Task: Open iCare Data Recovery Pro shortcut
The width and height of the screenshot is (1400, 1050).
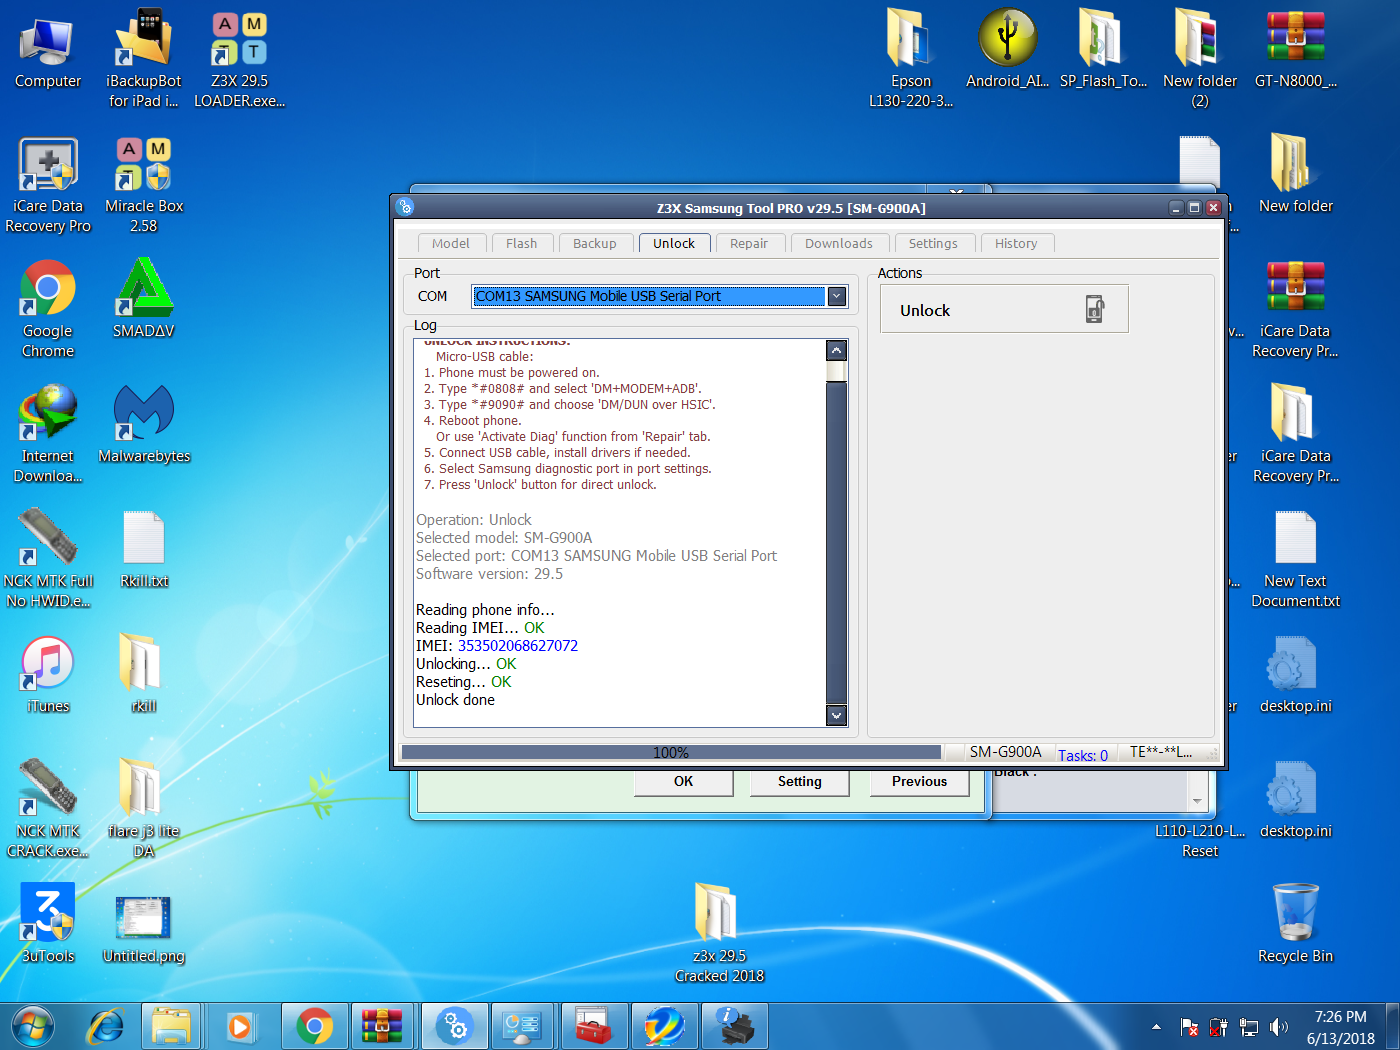Action: (x=48, y=185)
